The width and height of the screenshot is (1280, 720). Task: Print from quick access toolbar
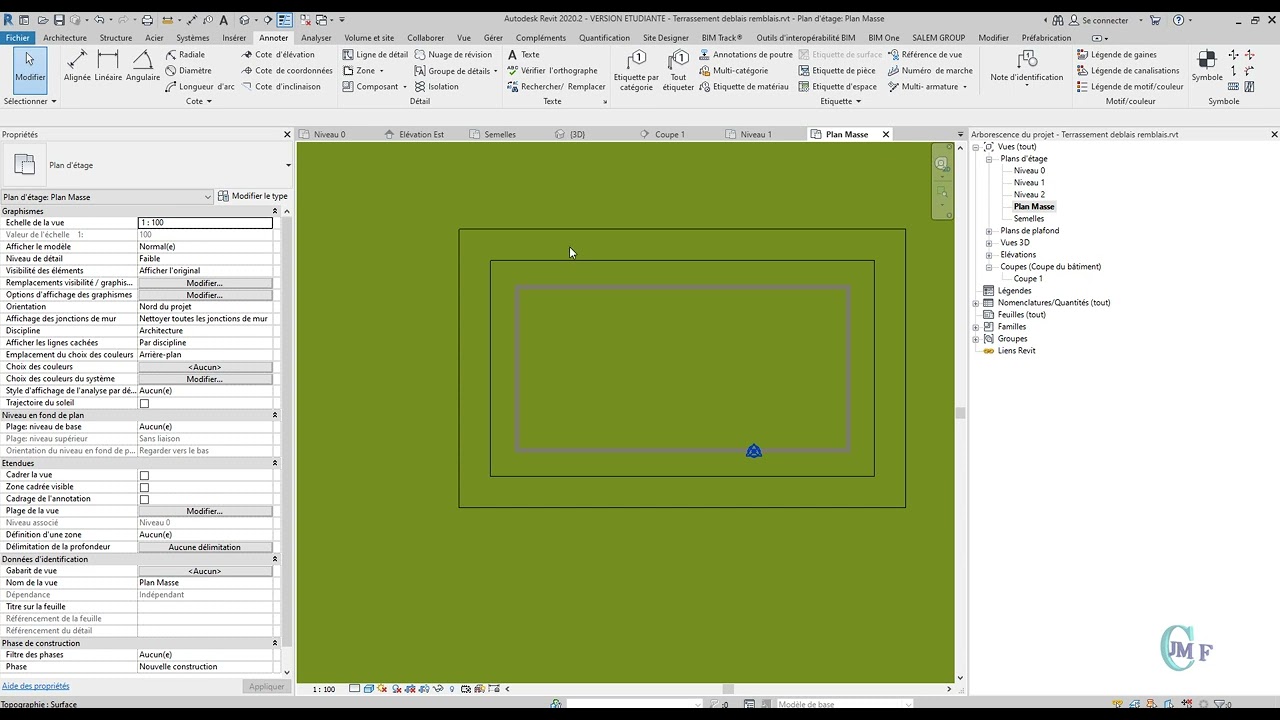pos(147,20)
